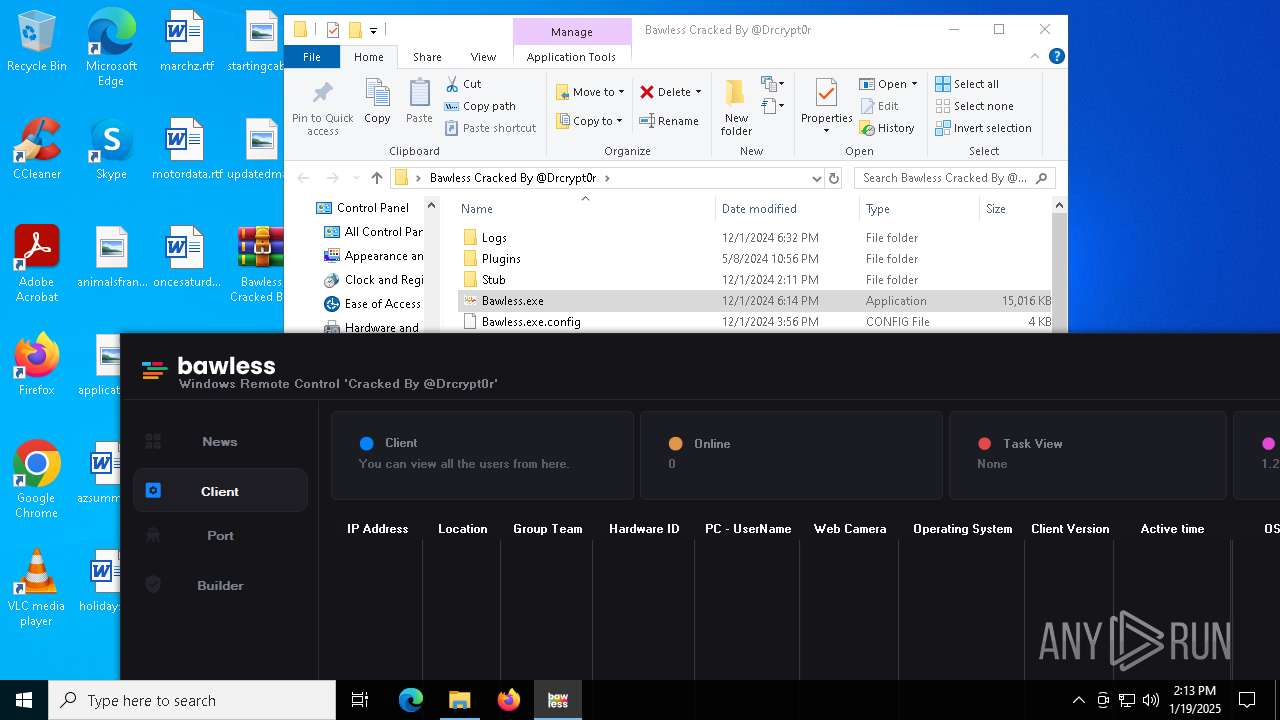The width and height of the screenshot is (1280, 720).
Task: Click Select all in the ribbon
Action: [967, 84]
